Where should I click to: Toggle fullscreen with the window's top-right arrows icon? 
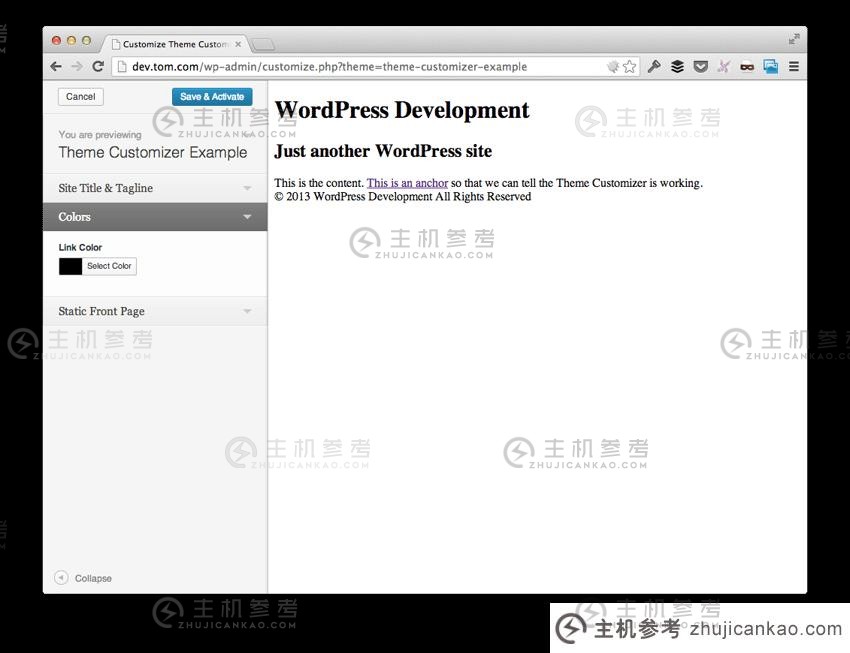point(794,39)
